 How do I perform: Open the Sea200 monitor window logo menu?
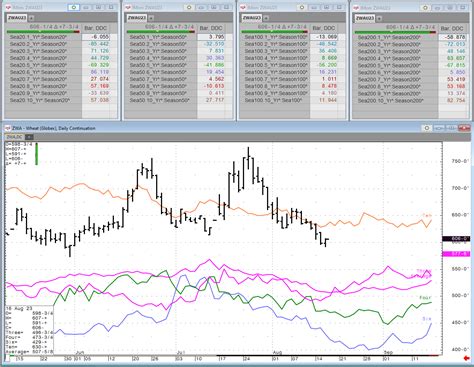[356, 7]
